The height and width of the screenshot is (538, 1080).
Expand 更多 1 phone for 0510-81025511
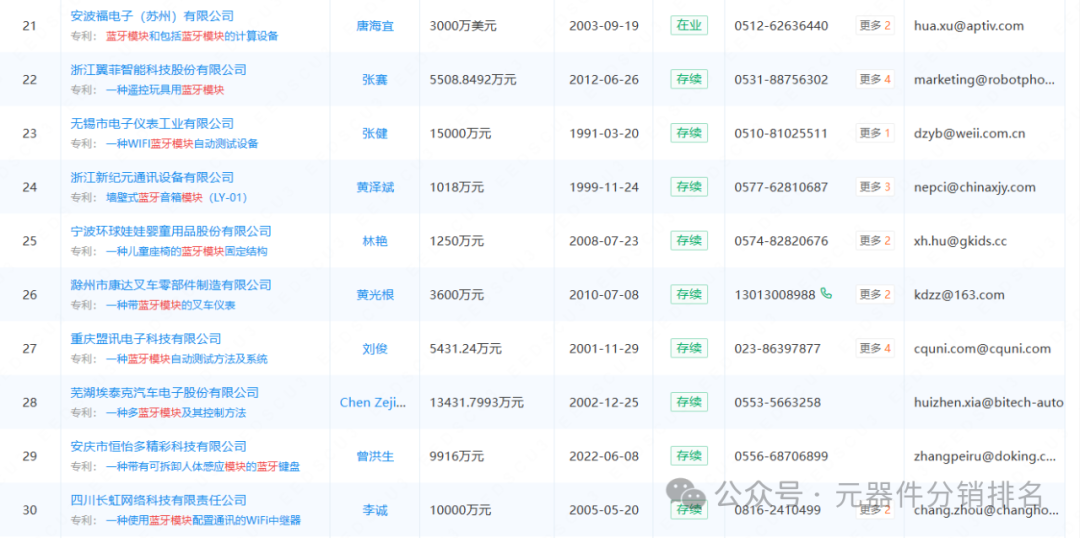[875, 133]
